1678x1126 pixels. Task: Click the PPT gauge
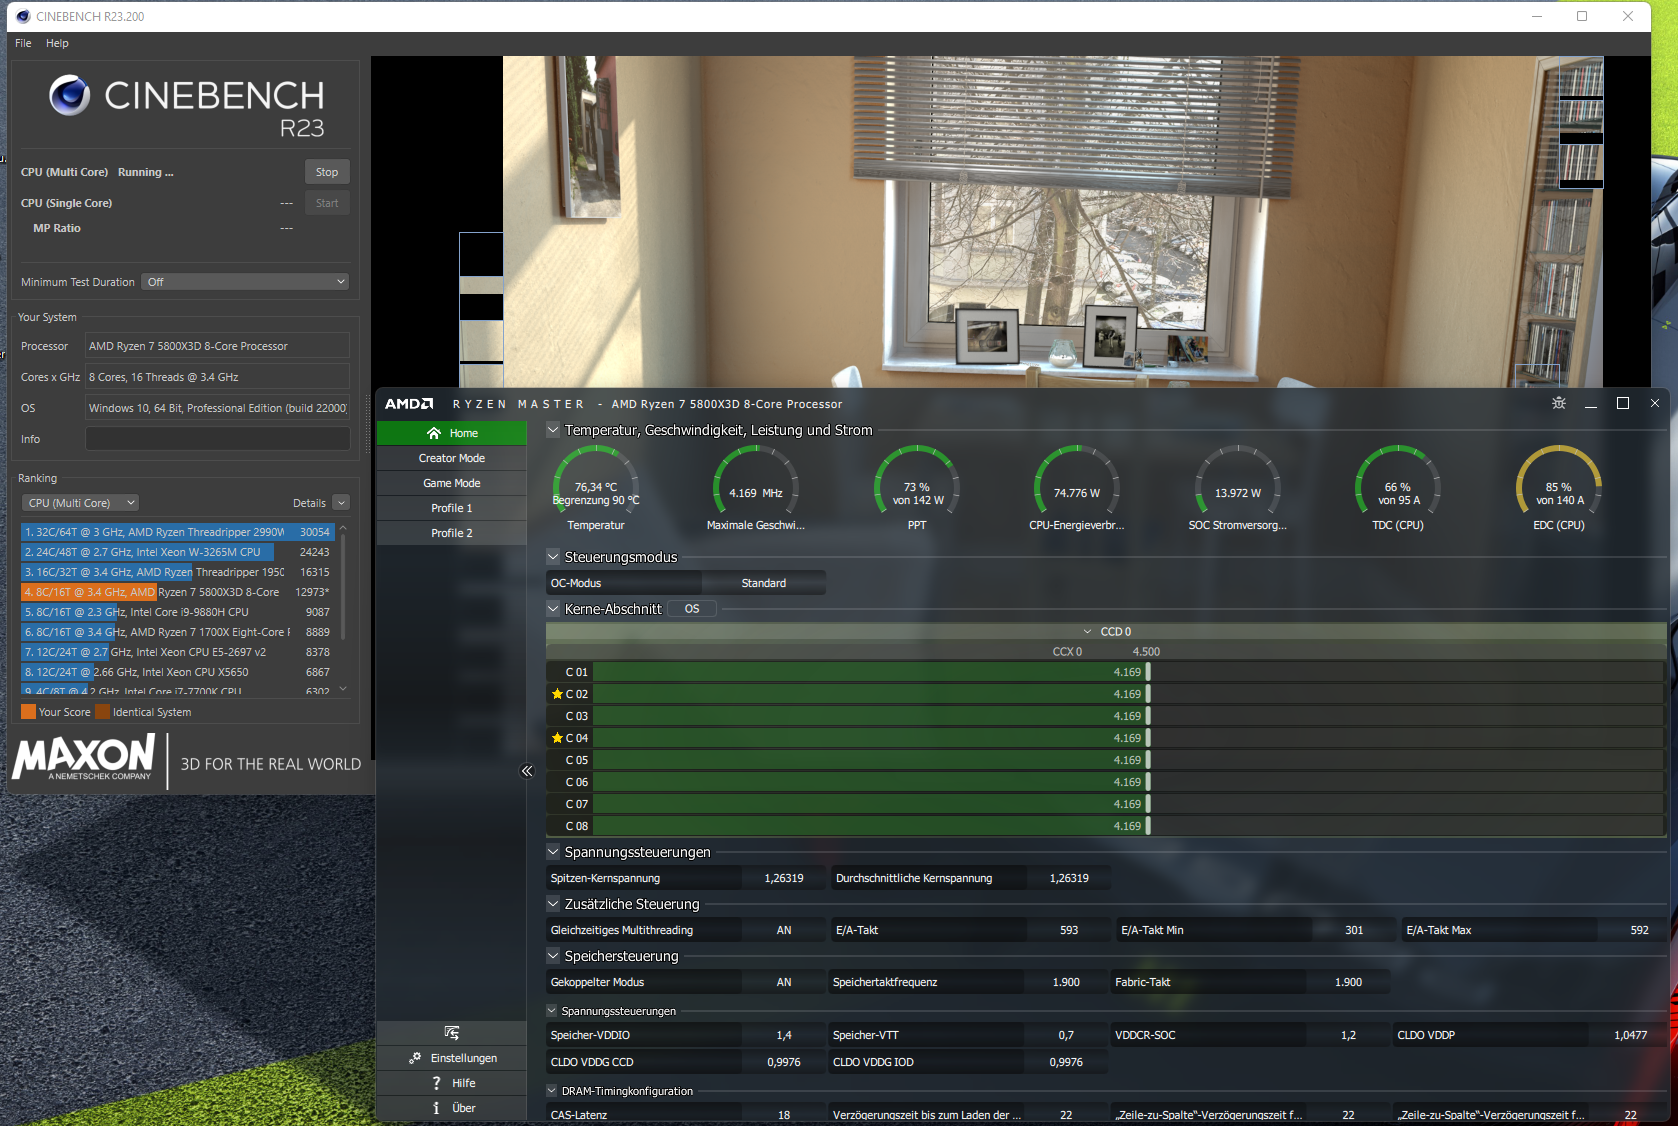[917, 487]
